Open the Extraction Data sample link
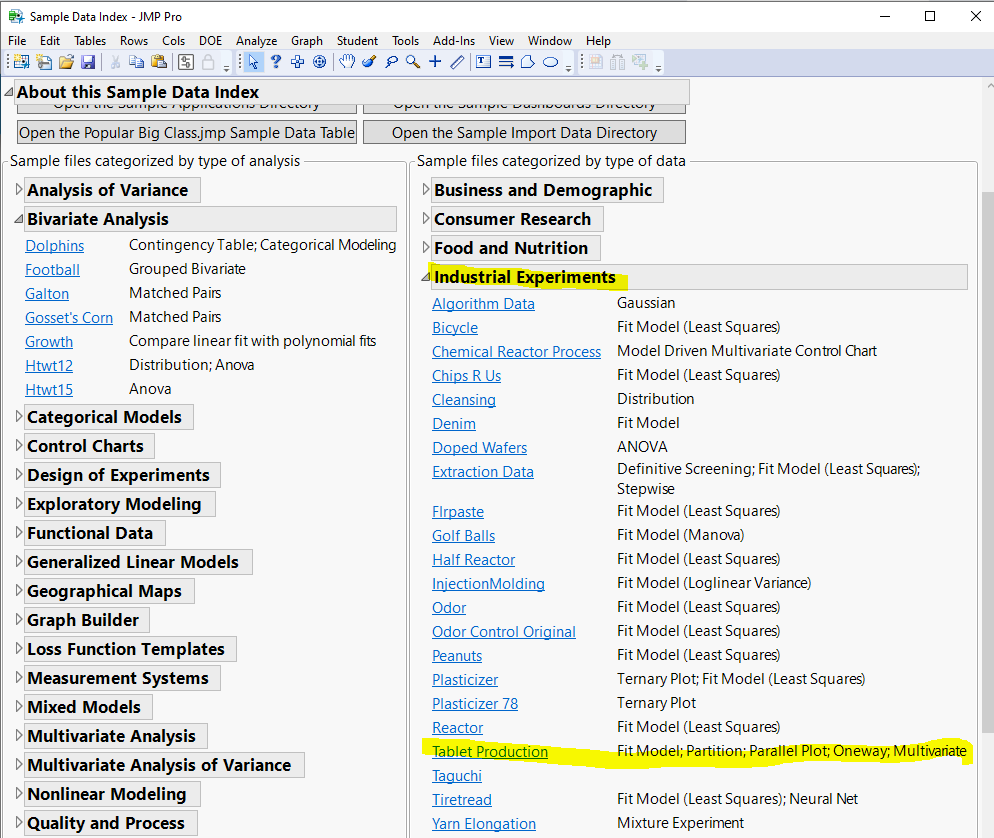 point(483,472)
